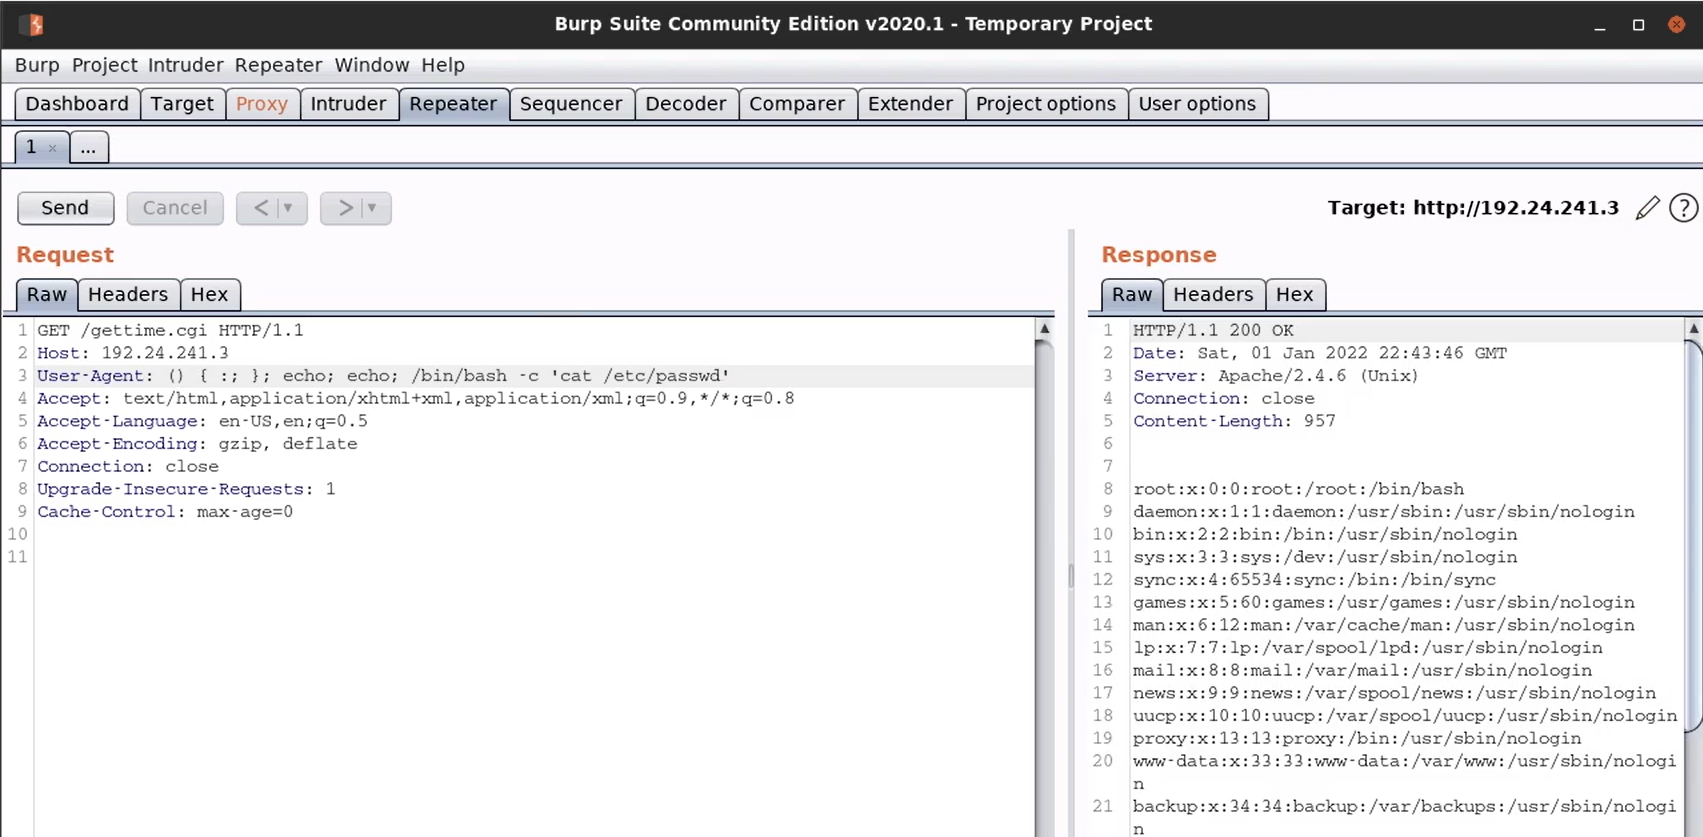
Task: Click the daemon:x:1:1 passwd entry
Action: 1384,512
